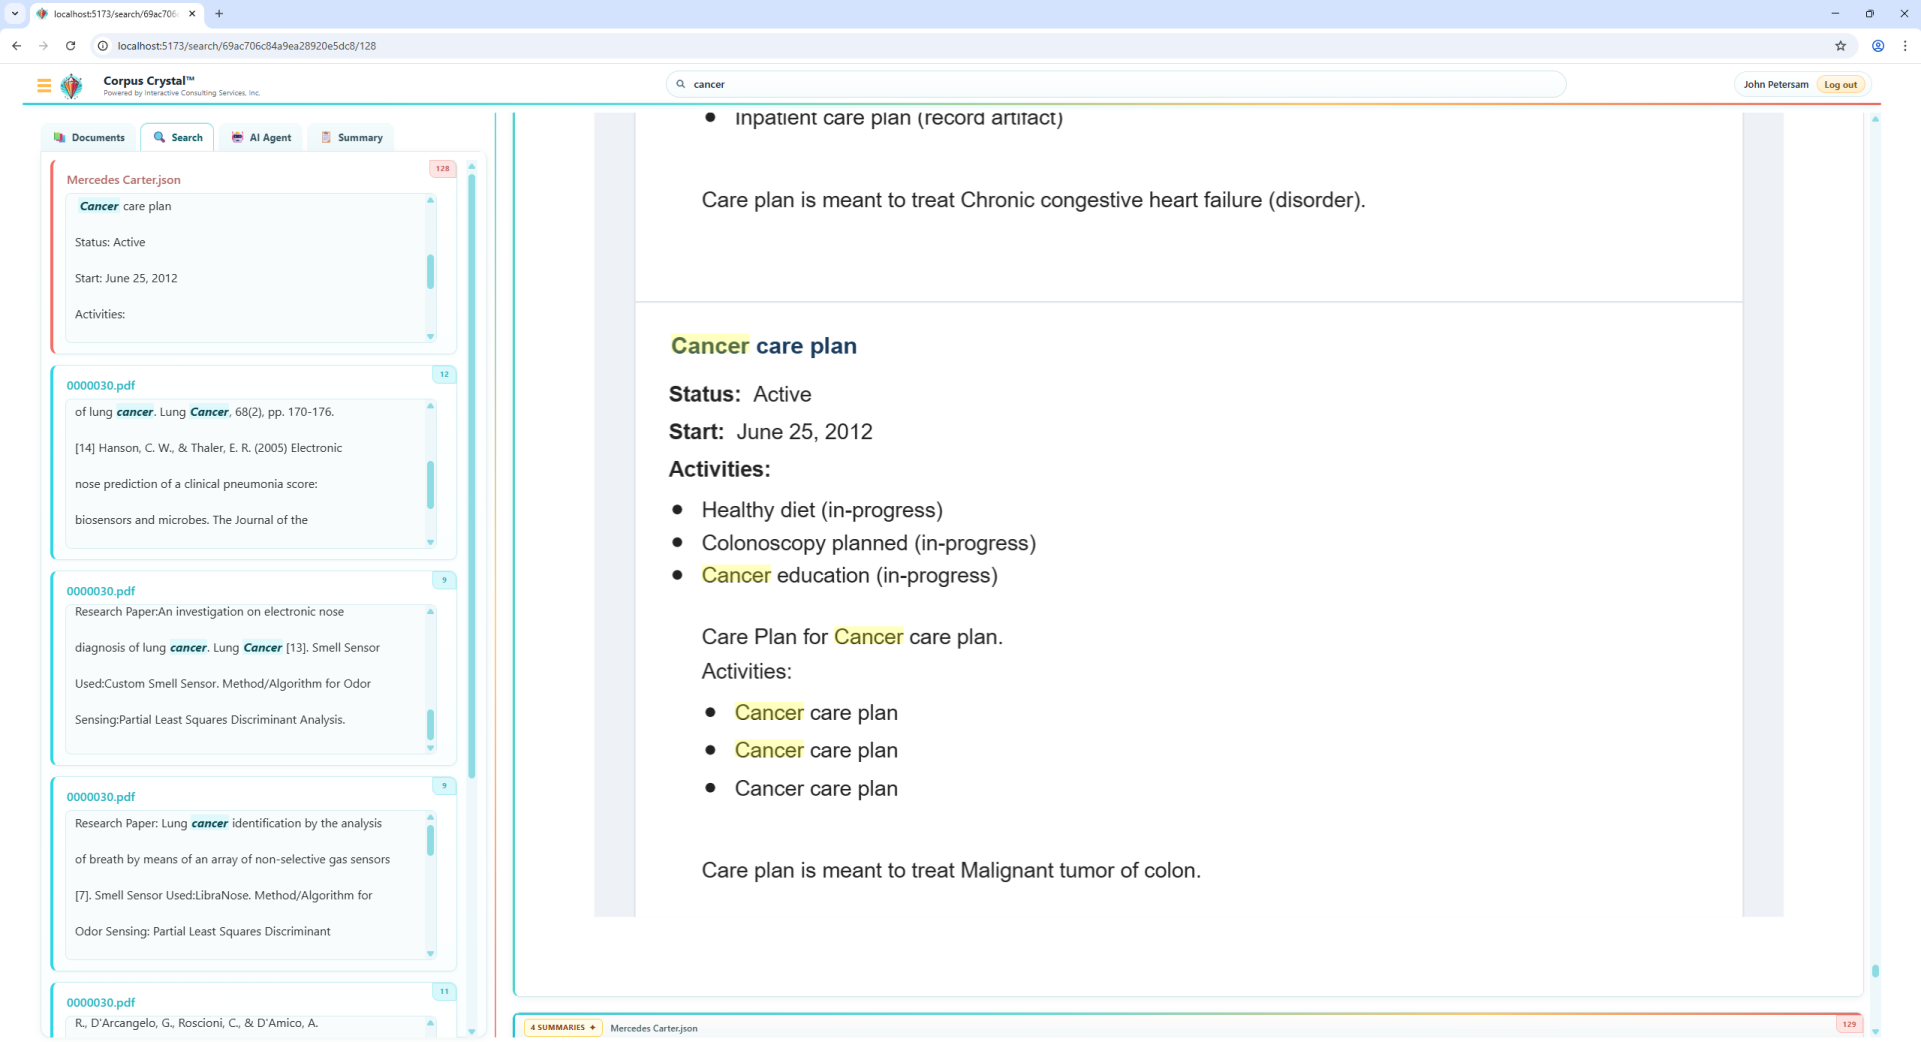Image resolution: width=1921 pixels, height=1042 pixels.
Task: Go back using browser back arrow
Action: click(x=17, y=46)
